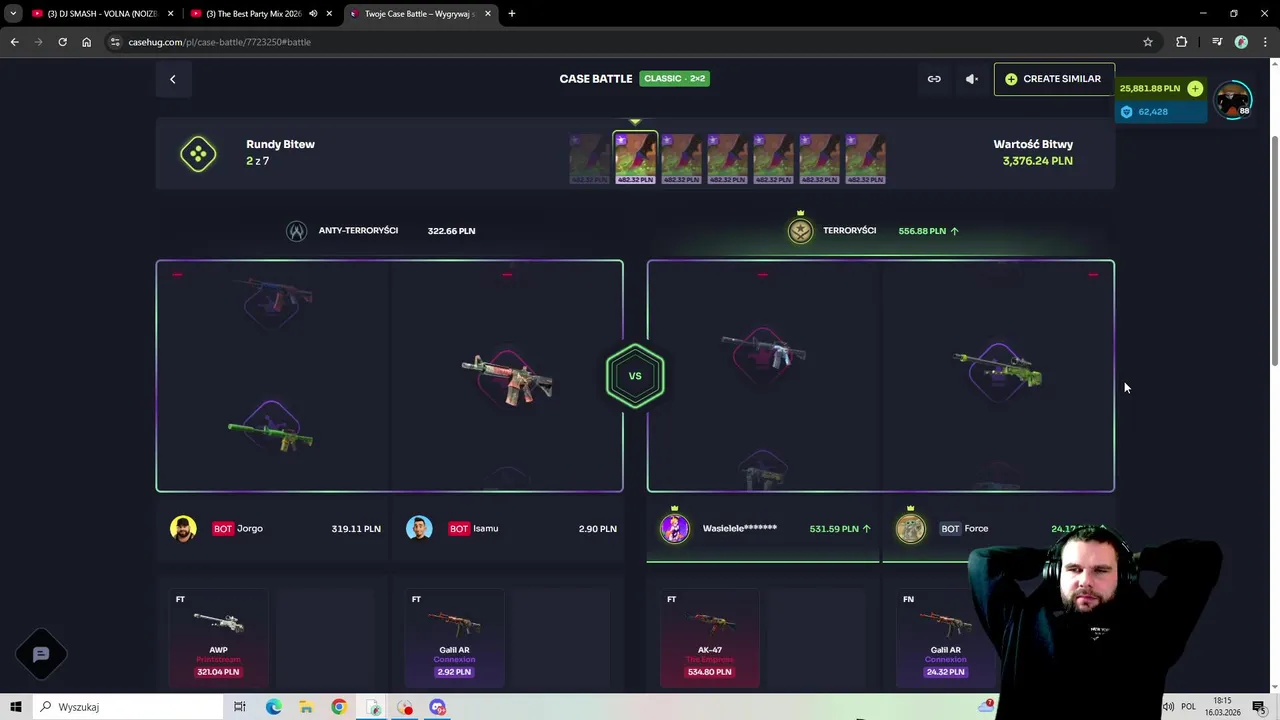Mute The Best Party Mix tab audio

pyautogui.click(x=313, y=14)
